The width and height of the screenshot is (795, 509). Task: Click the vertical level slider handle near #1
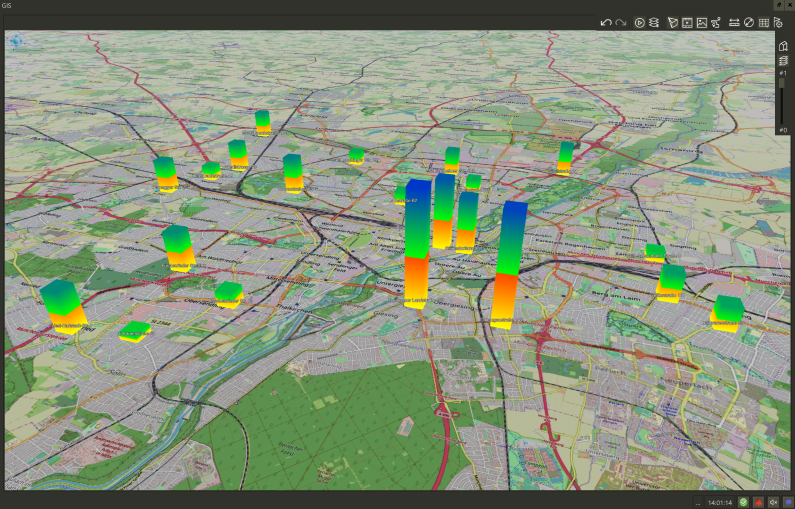coord(783,84)
